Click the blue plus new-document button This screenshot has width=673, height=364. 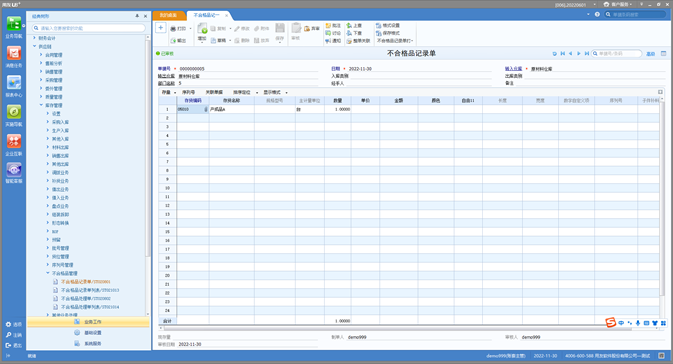(161, 28)
